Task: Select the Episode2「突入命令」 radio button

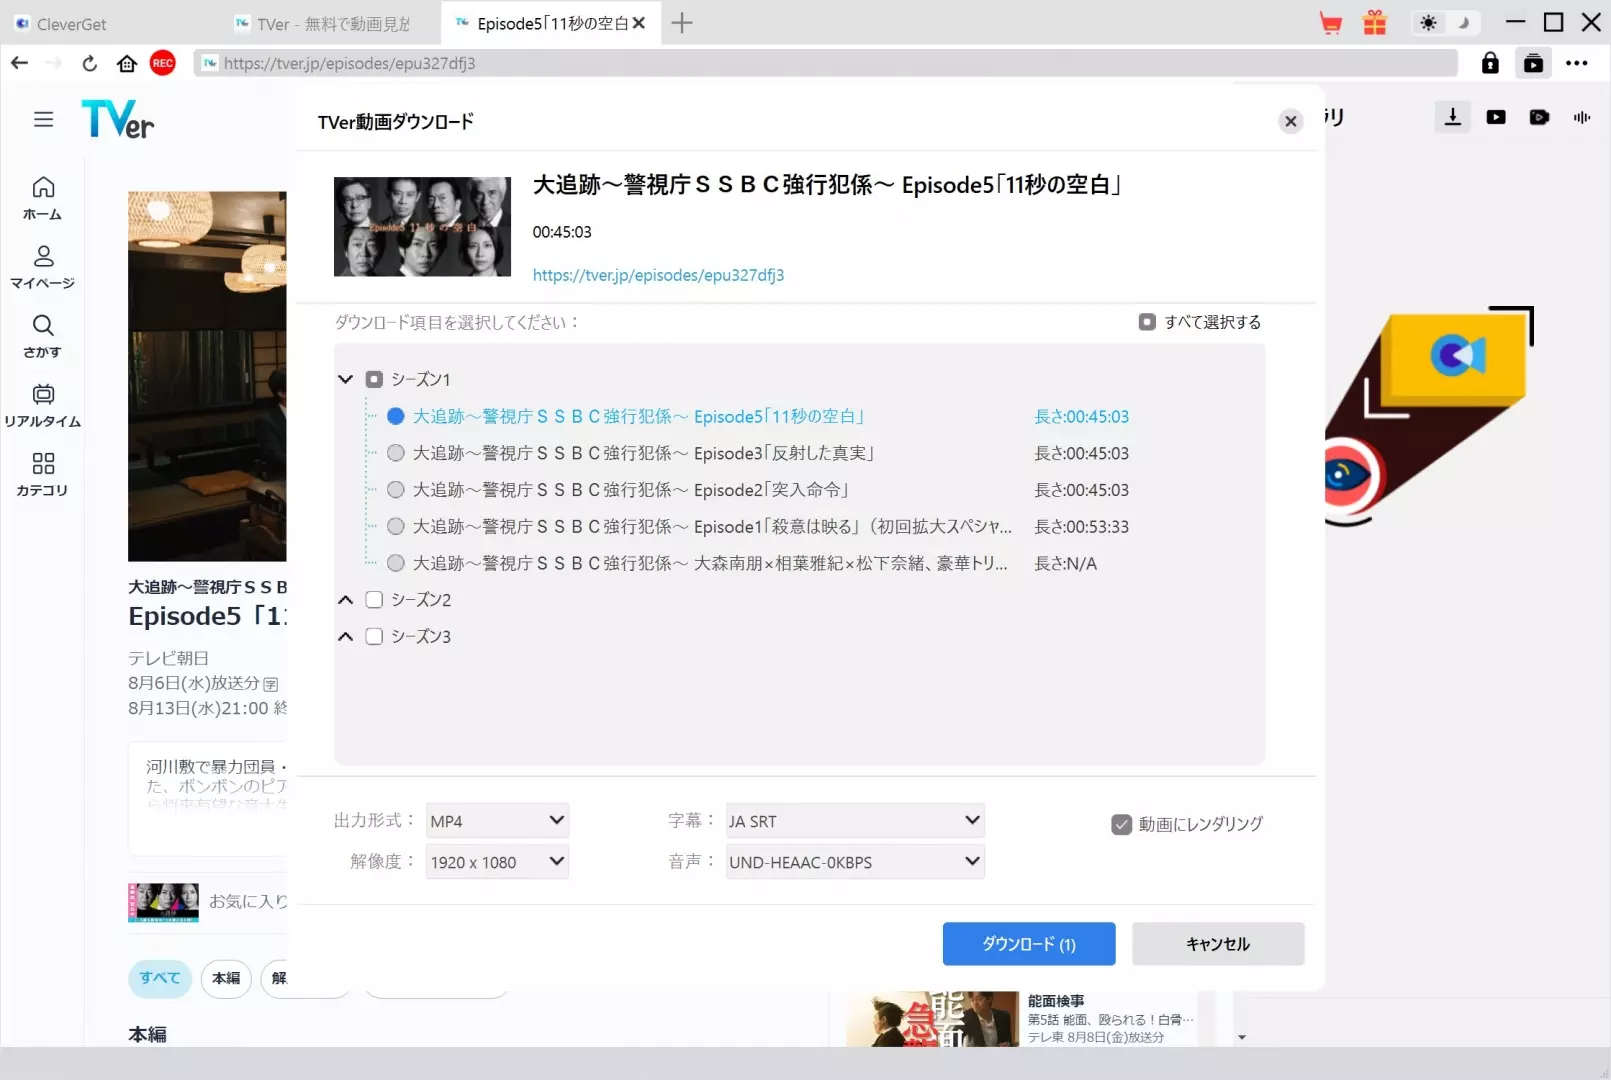Action: click(396, 490)
